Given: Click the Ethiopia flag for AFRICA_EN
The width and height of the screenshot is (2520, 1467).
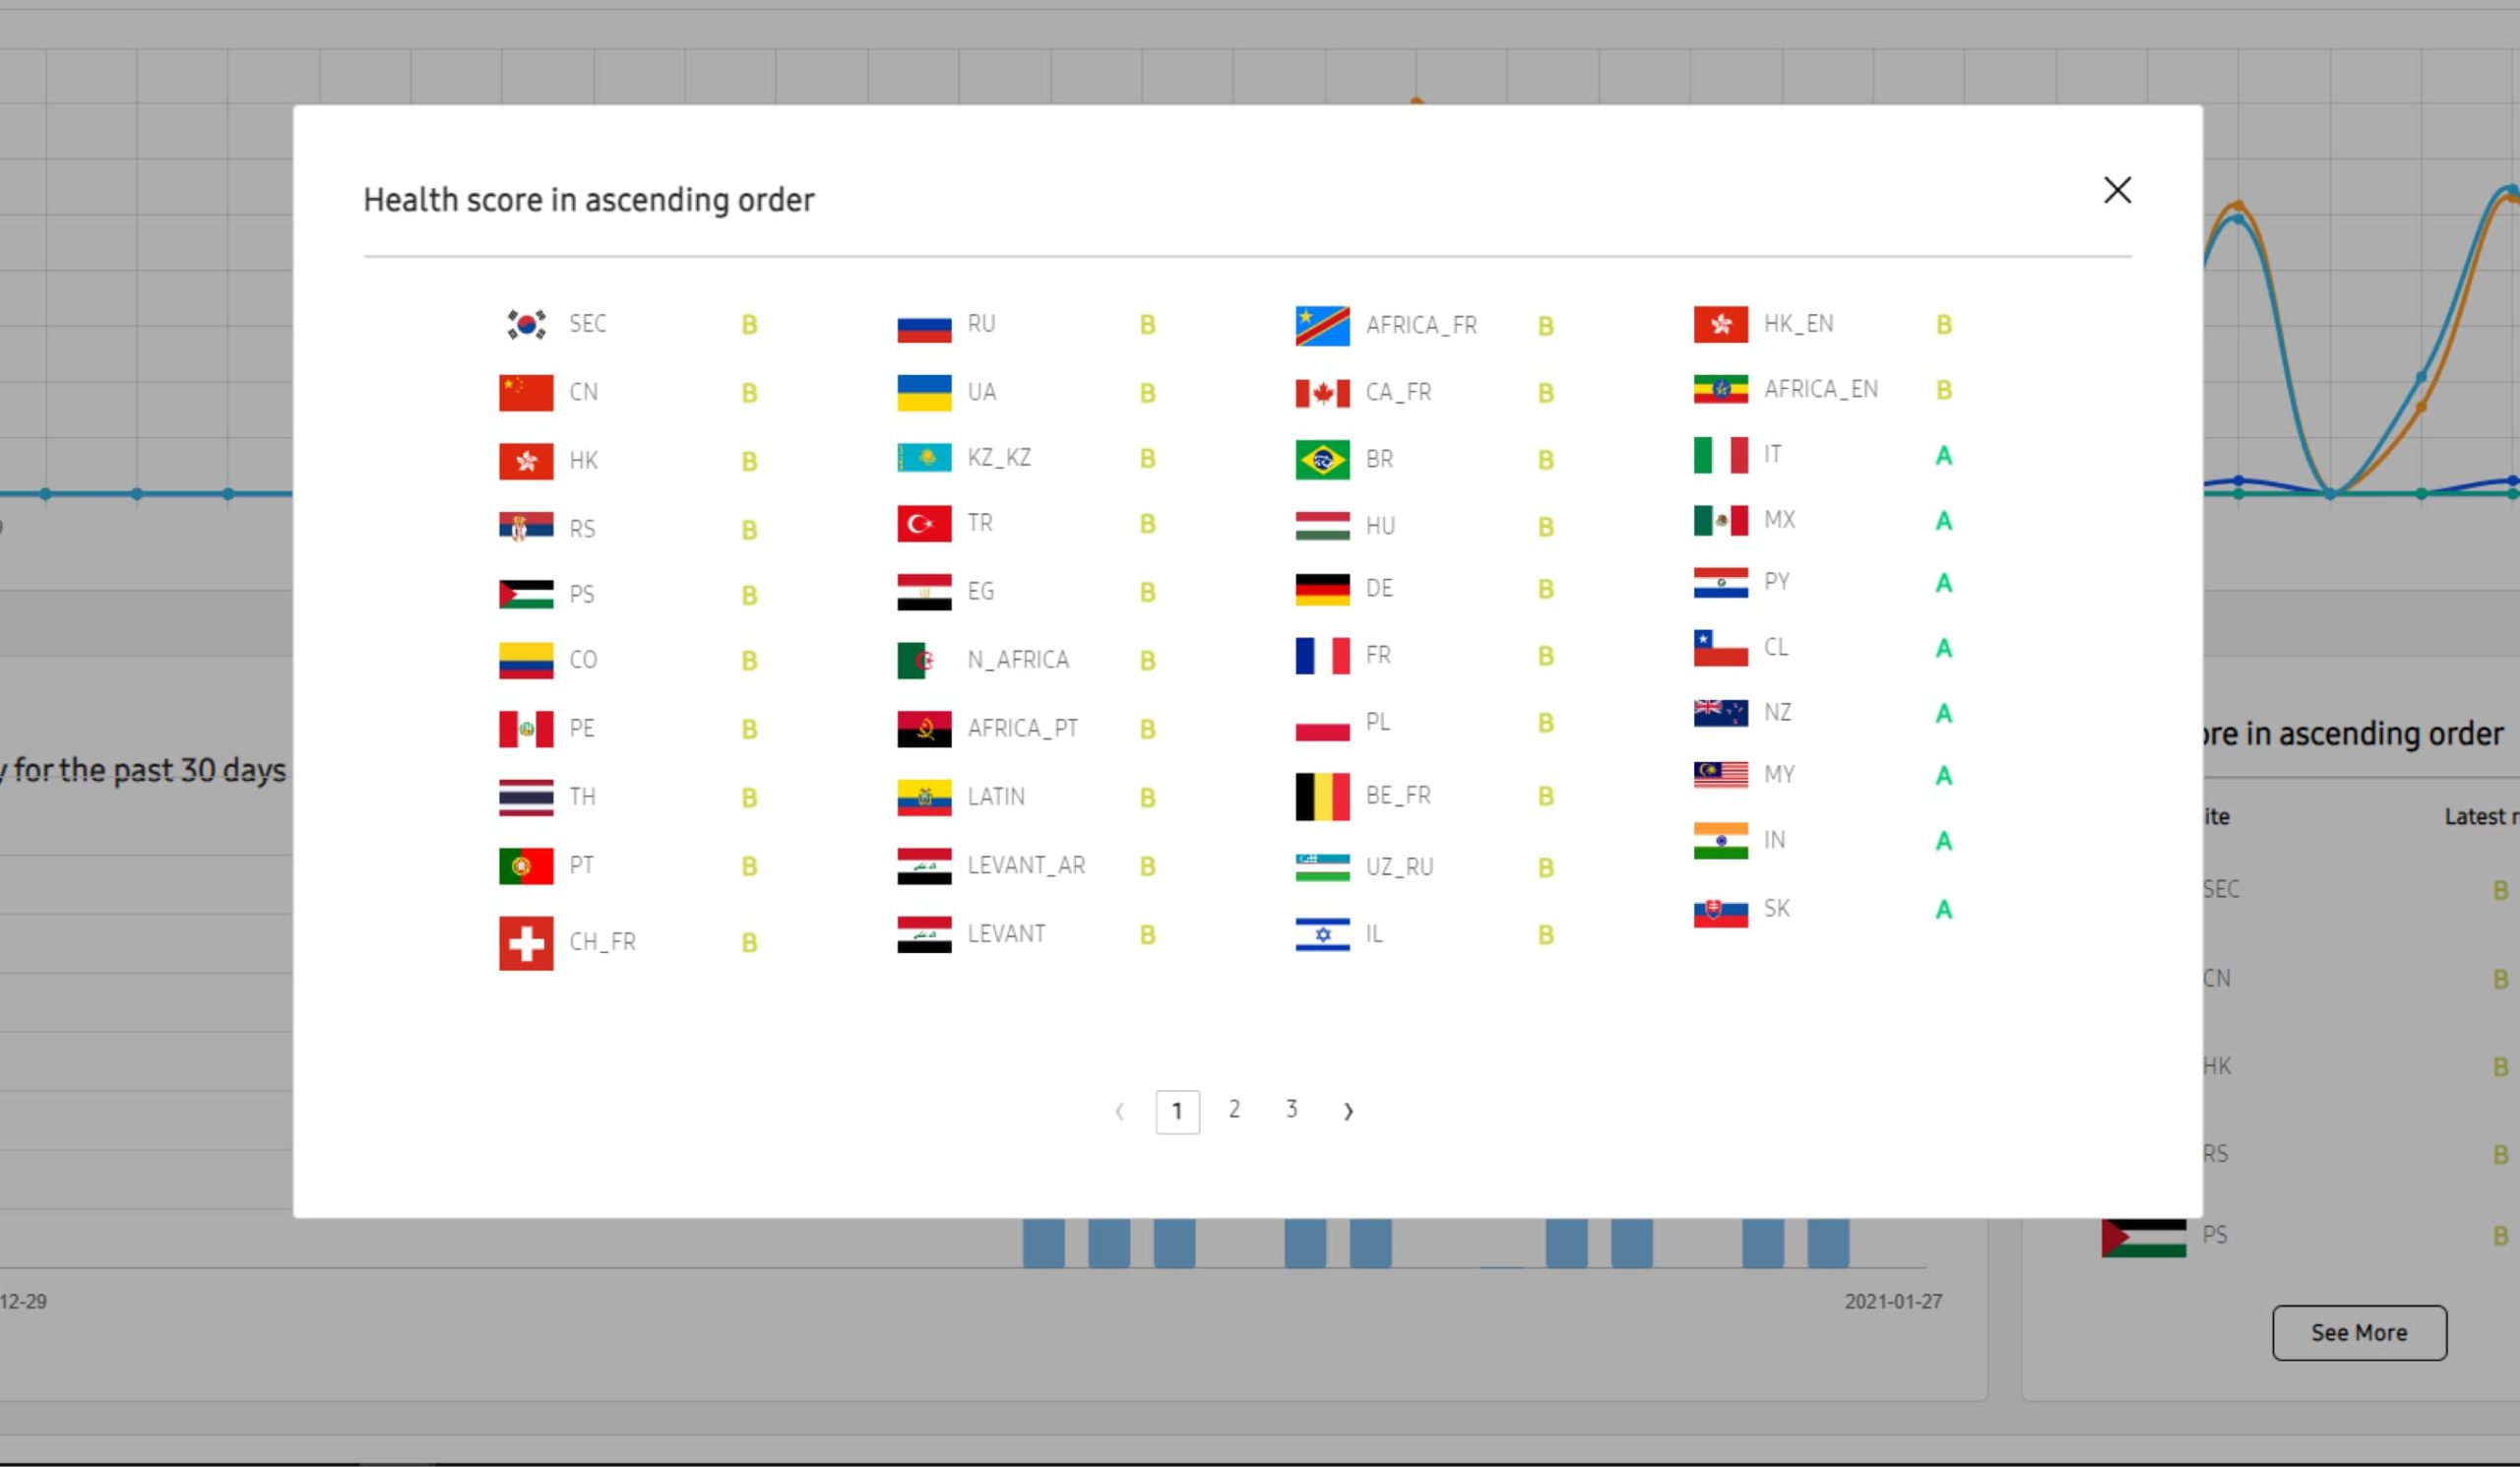Looking at the screenshot, I should point(1720,389).
